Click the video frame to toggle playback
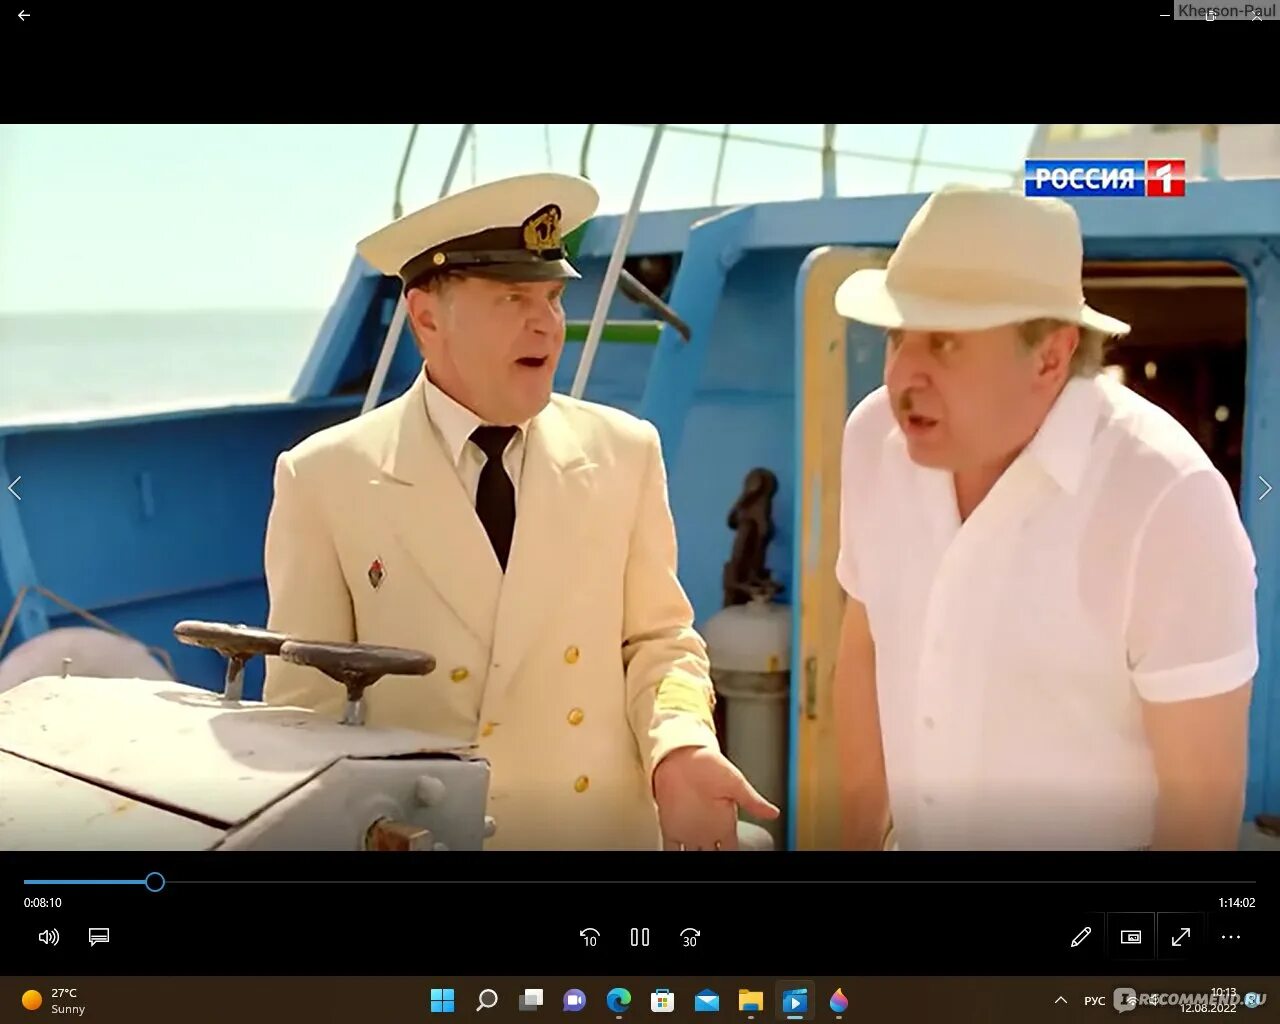Image resolution: width=1280 pixels, height=1024 pixels. [640, 487]
